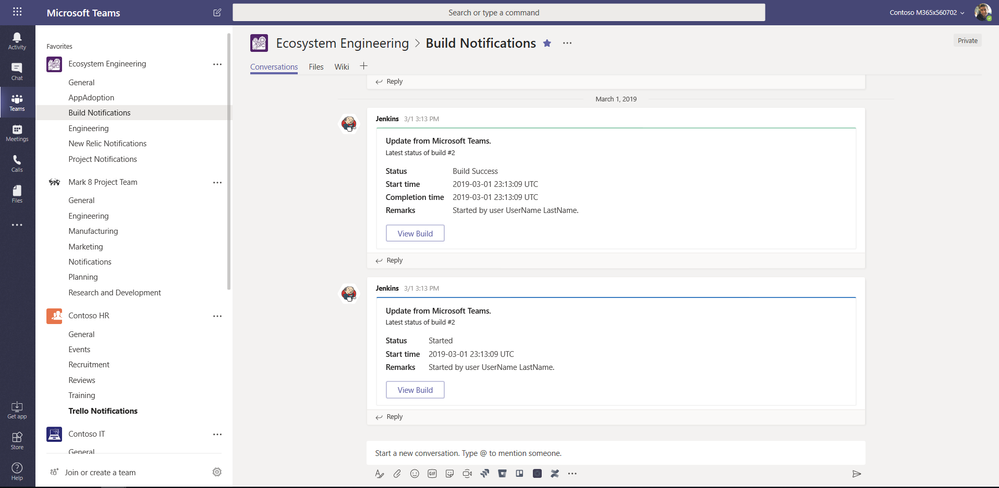This screenshot has height=488, width=999.
Task: Collapse the Contoso HR team
Action: pyautogui.click(x=89, y=315)
